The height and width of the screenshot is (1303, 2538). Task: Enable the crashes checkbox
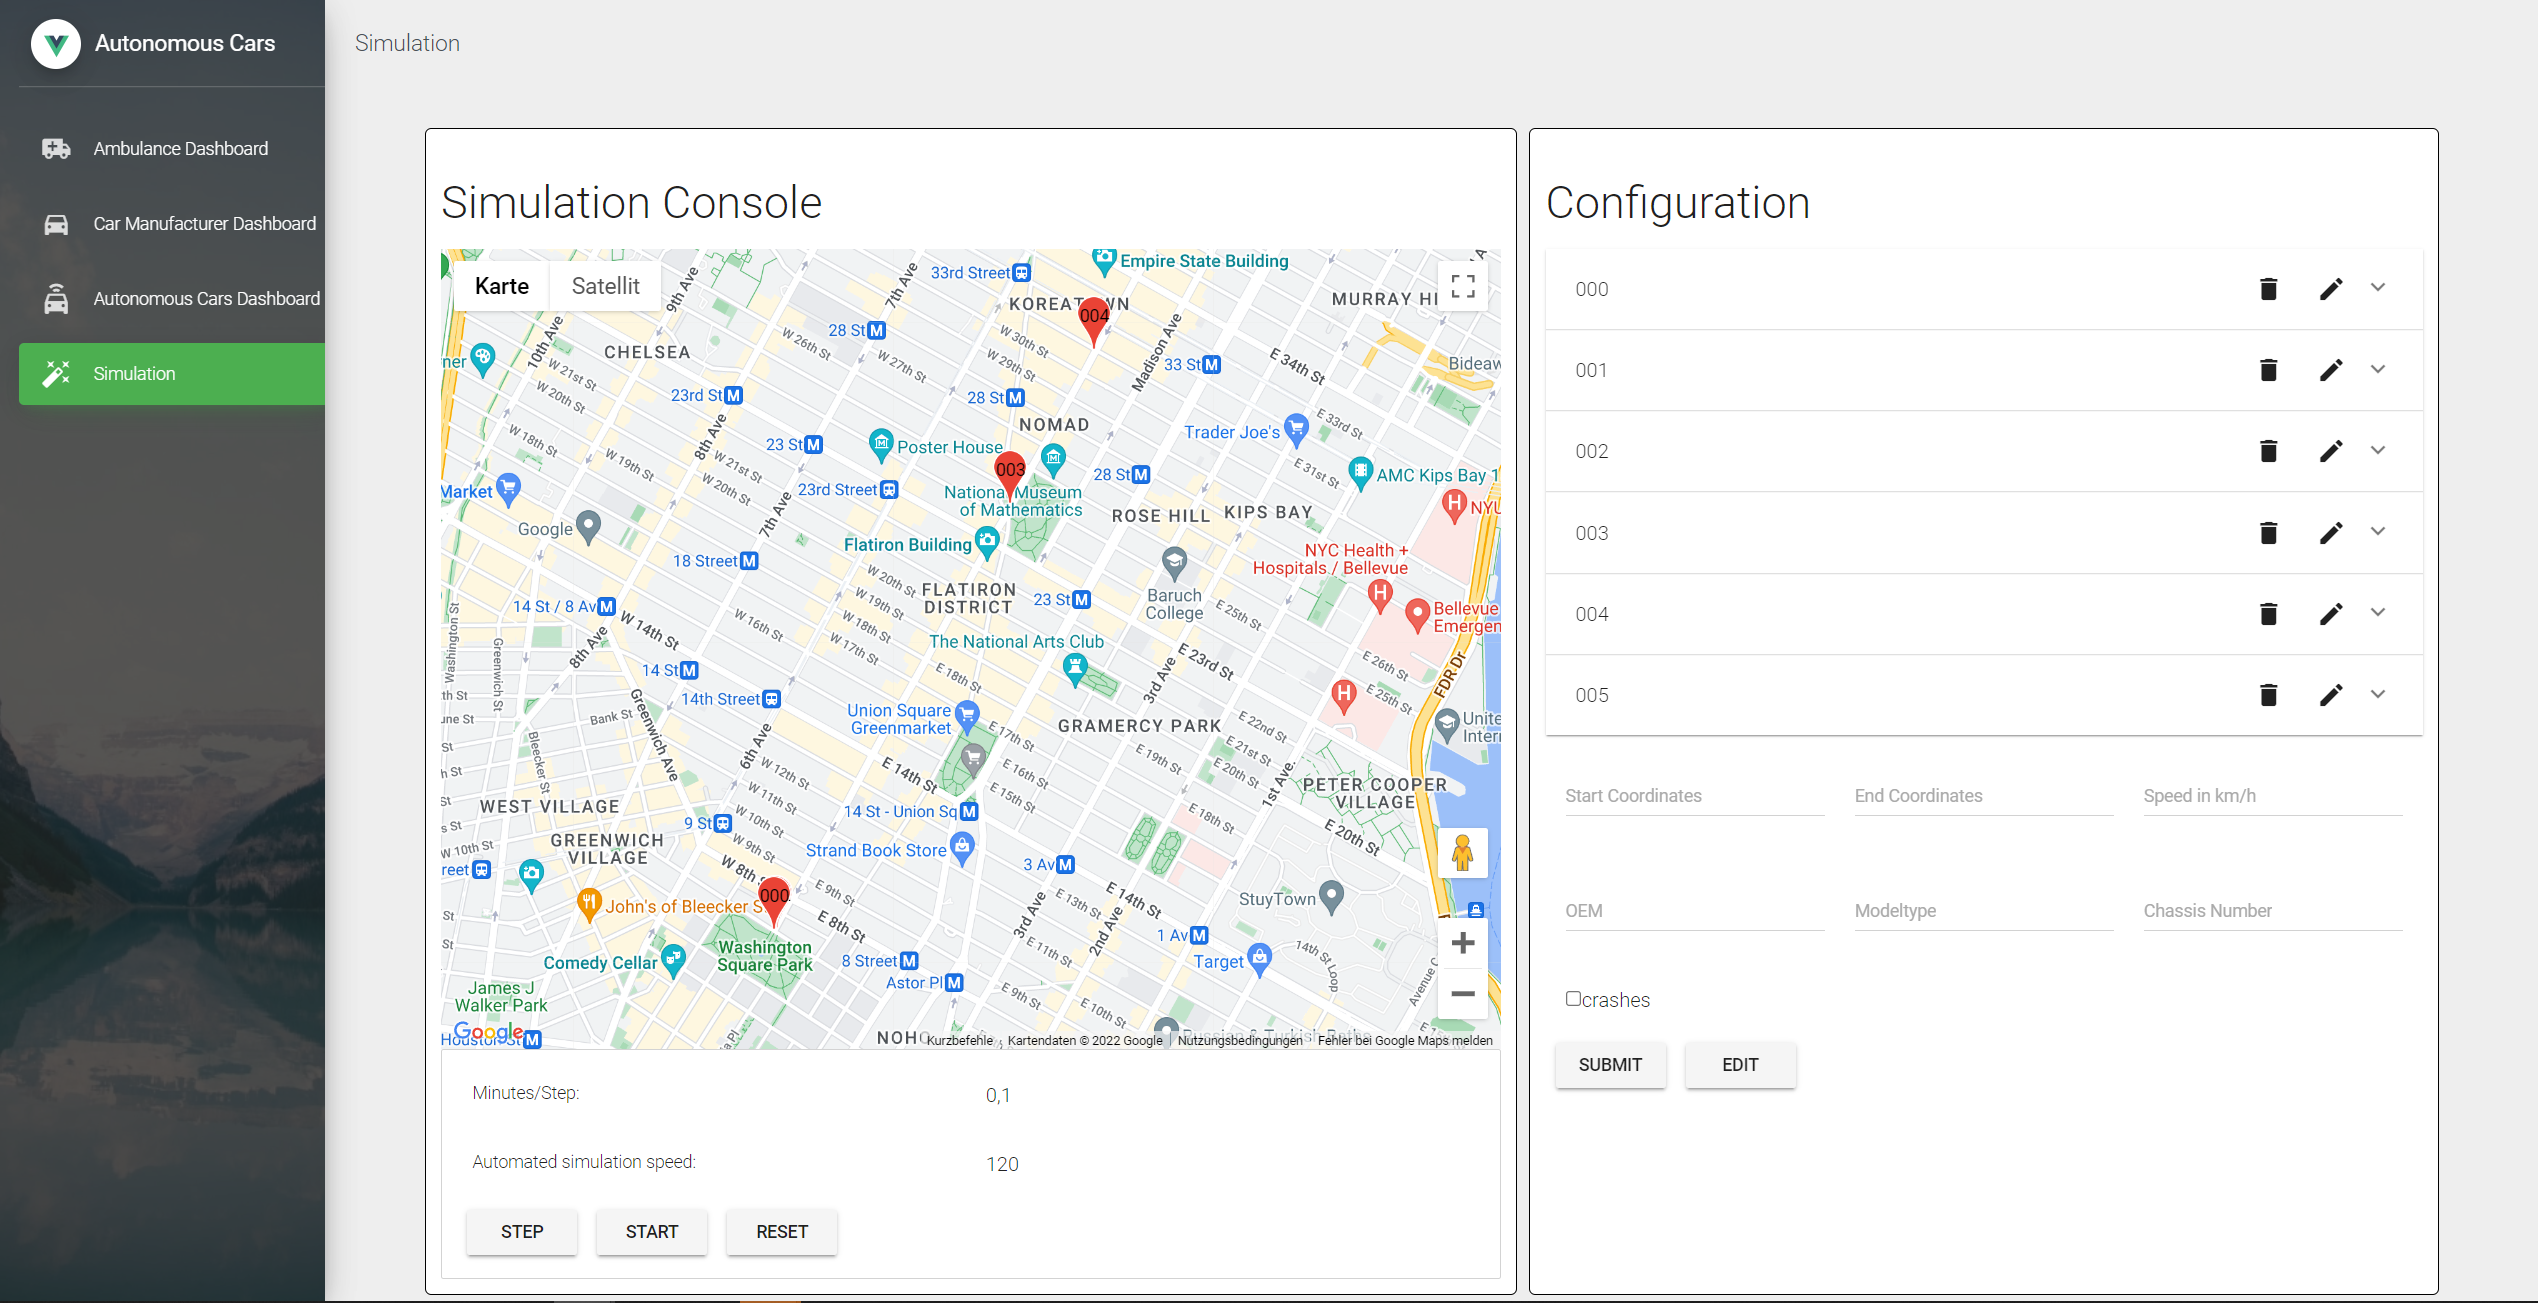1573,999
